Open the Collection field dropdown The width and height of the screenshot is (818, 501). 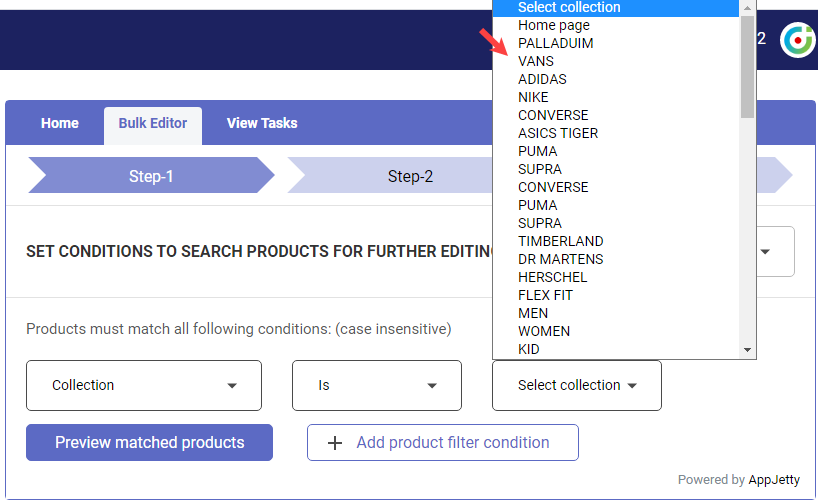click(144, 385)
